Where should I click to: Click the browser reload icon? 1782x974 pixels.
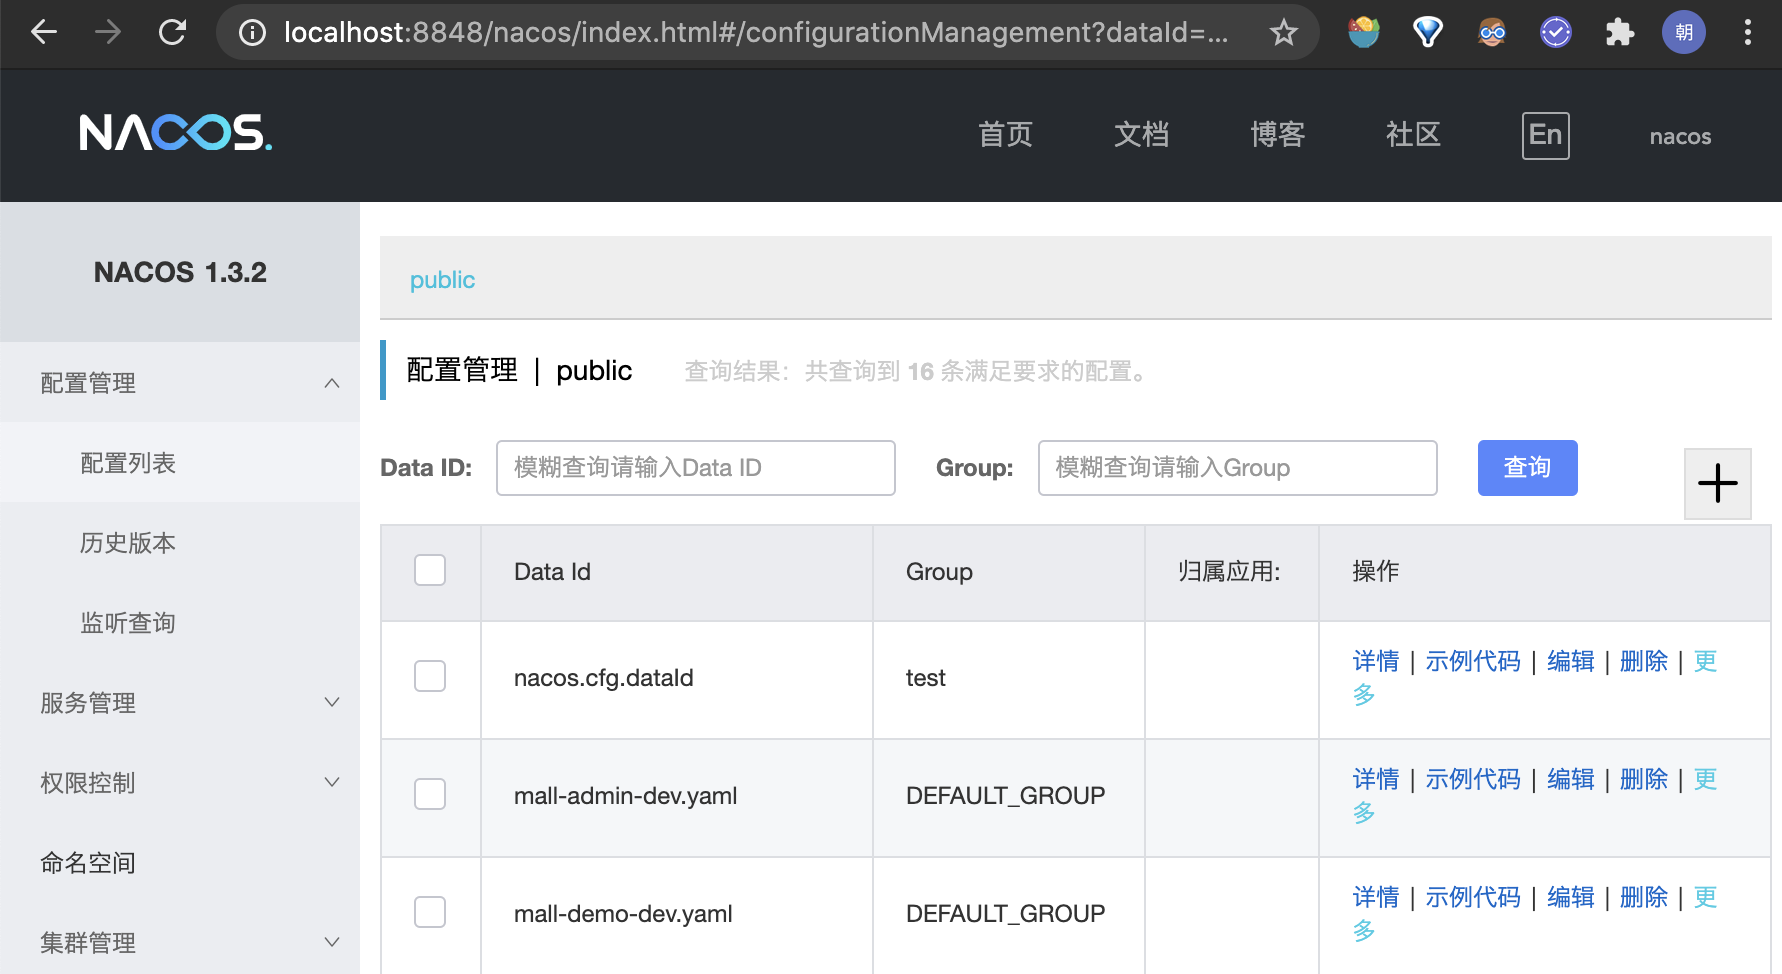click(173, 32)
